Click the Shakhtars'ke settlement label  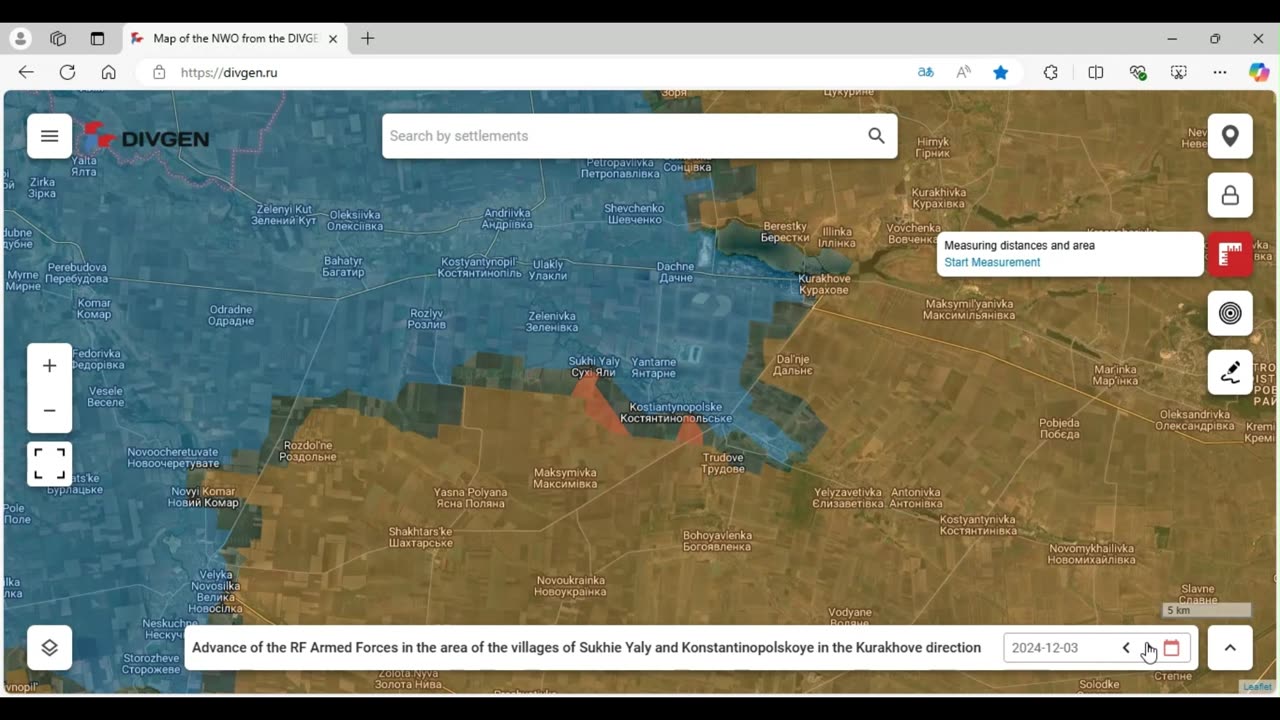click(x=421, y=537)
